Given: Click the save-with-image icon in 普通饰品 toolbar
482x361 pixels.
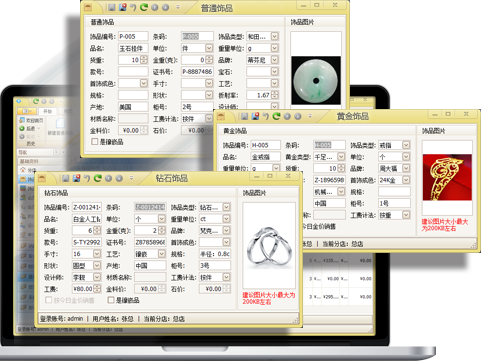Looking at the screenshot, I should click(x=123, y=7).
